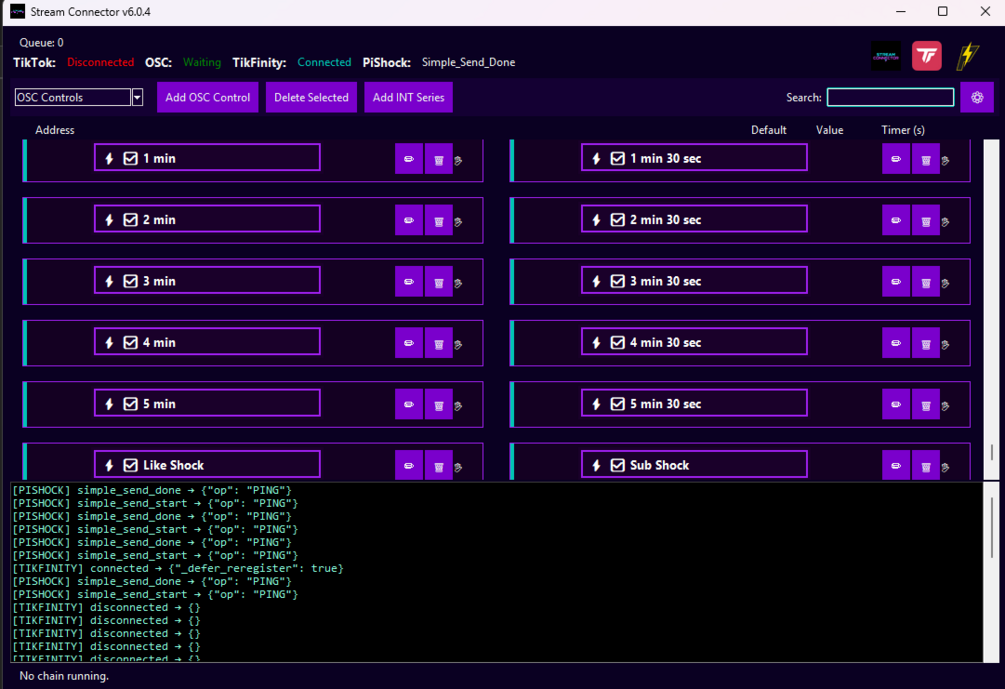
Task: Click lightning bolt beside 4 min 30 sec
Action: [x=597, y=343]
